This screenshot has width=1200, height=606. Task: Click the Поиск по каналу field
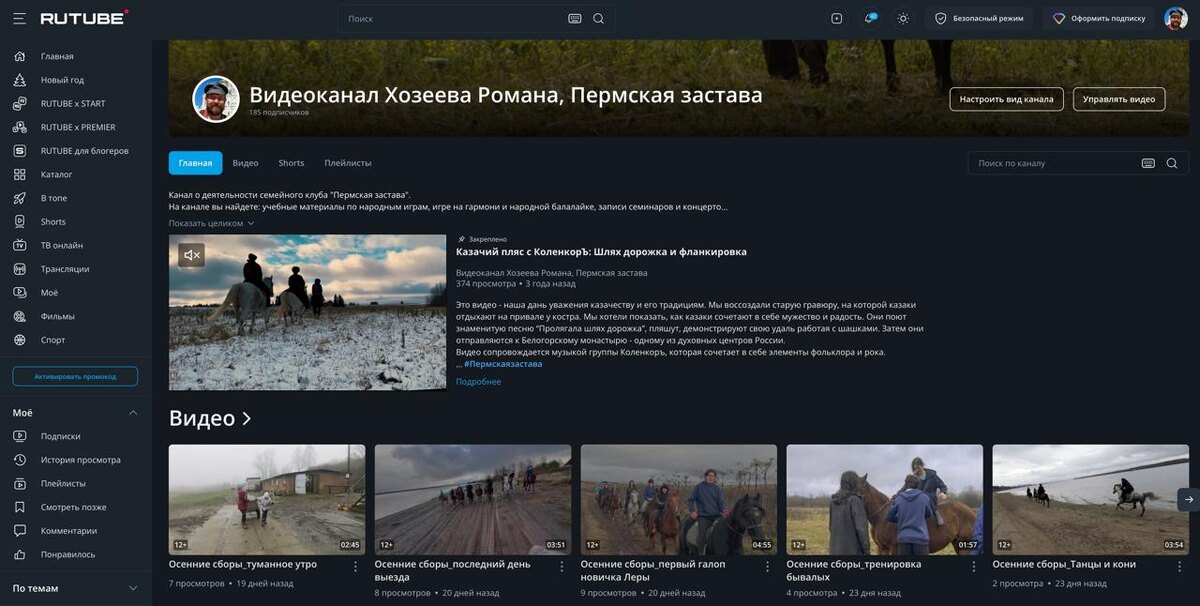pos(1053,163)
